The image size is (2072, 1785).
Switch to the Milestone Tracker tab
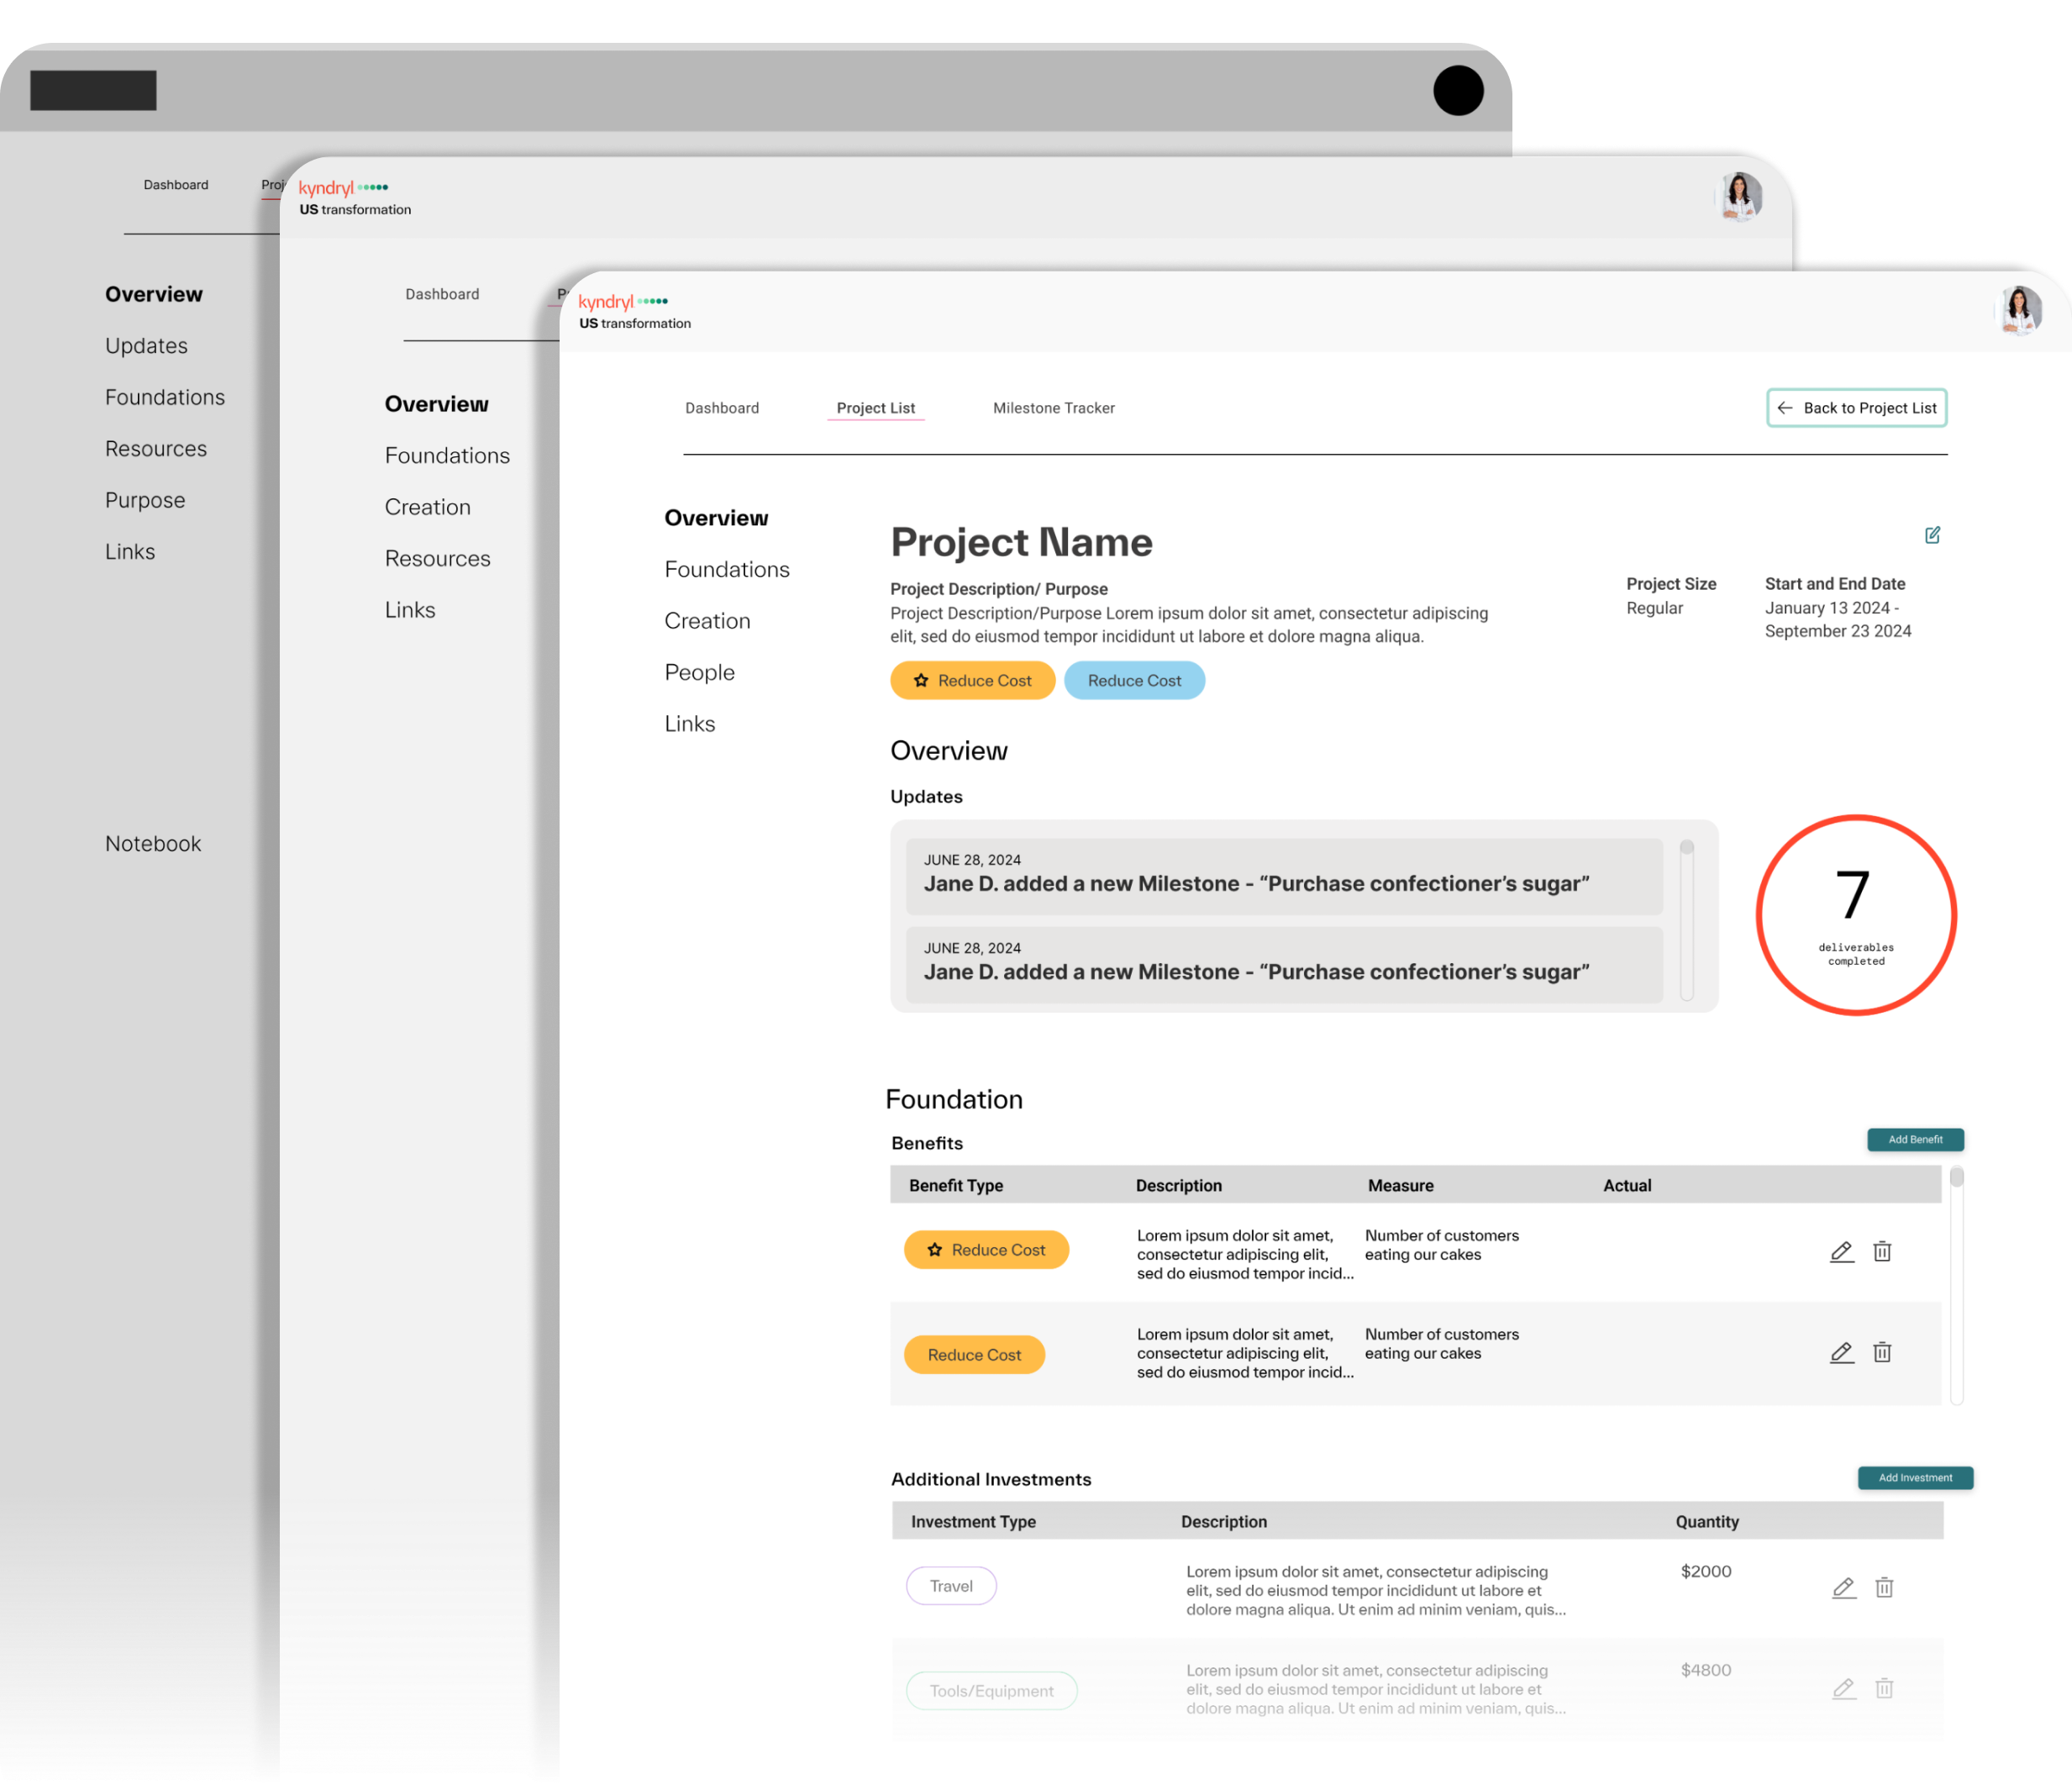pos(1053,408)
